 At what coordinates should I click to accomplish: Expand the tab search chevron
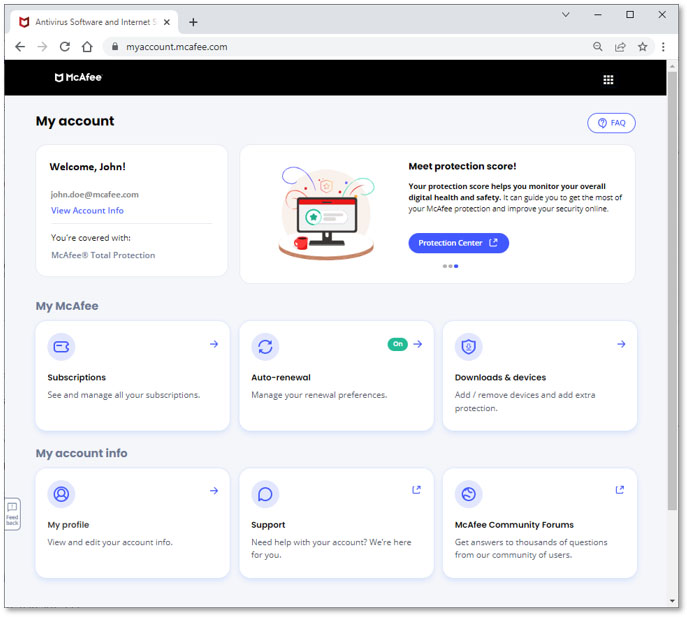pyautogui.click(x=566, y=15)
